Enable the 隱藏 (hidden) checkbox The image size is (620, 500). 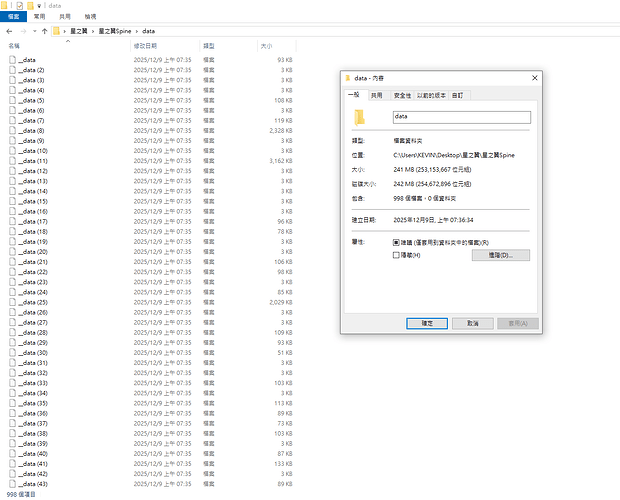click(x=396, y=255)
